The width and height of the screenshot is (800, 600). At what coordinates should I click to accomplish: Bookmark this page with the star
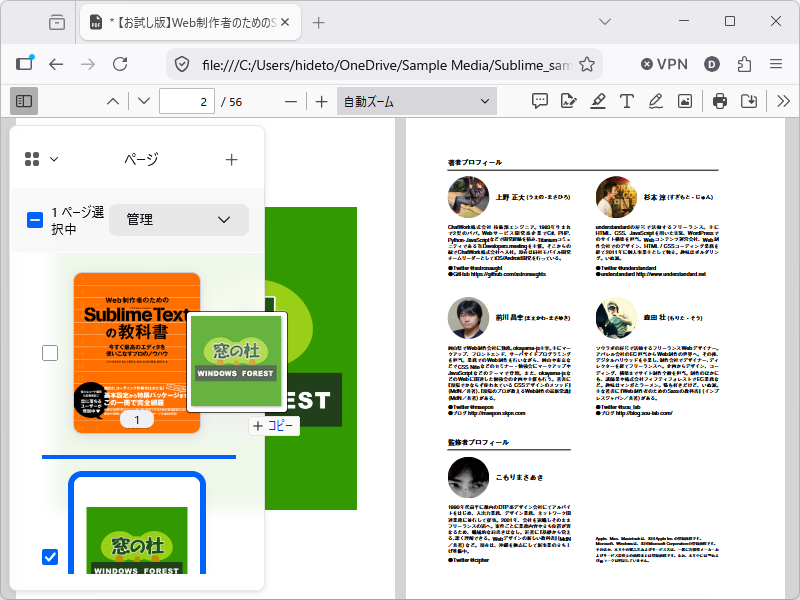(587, 64)
